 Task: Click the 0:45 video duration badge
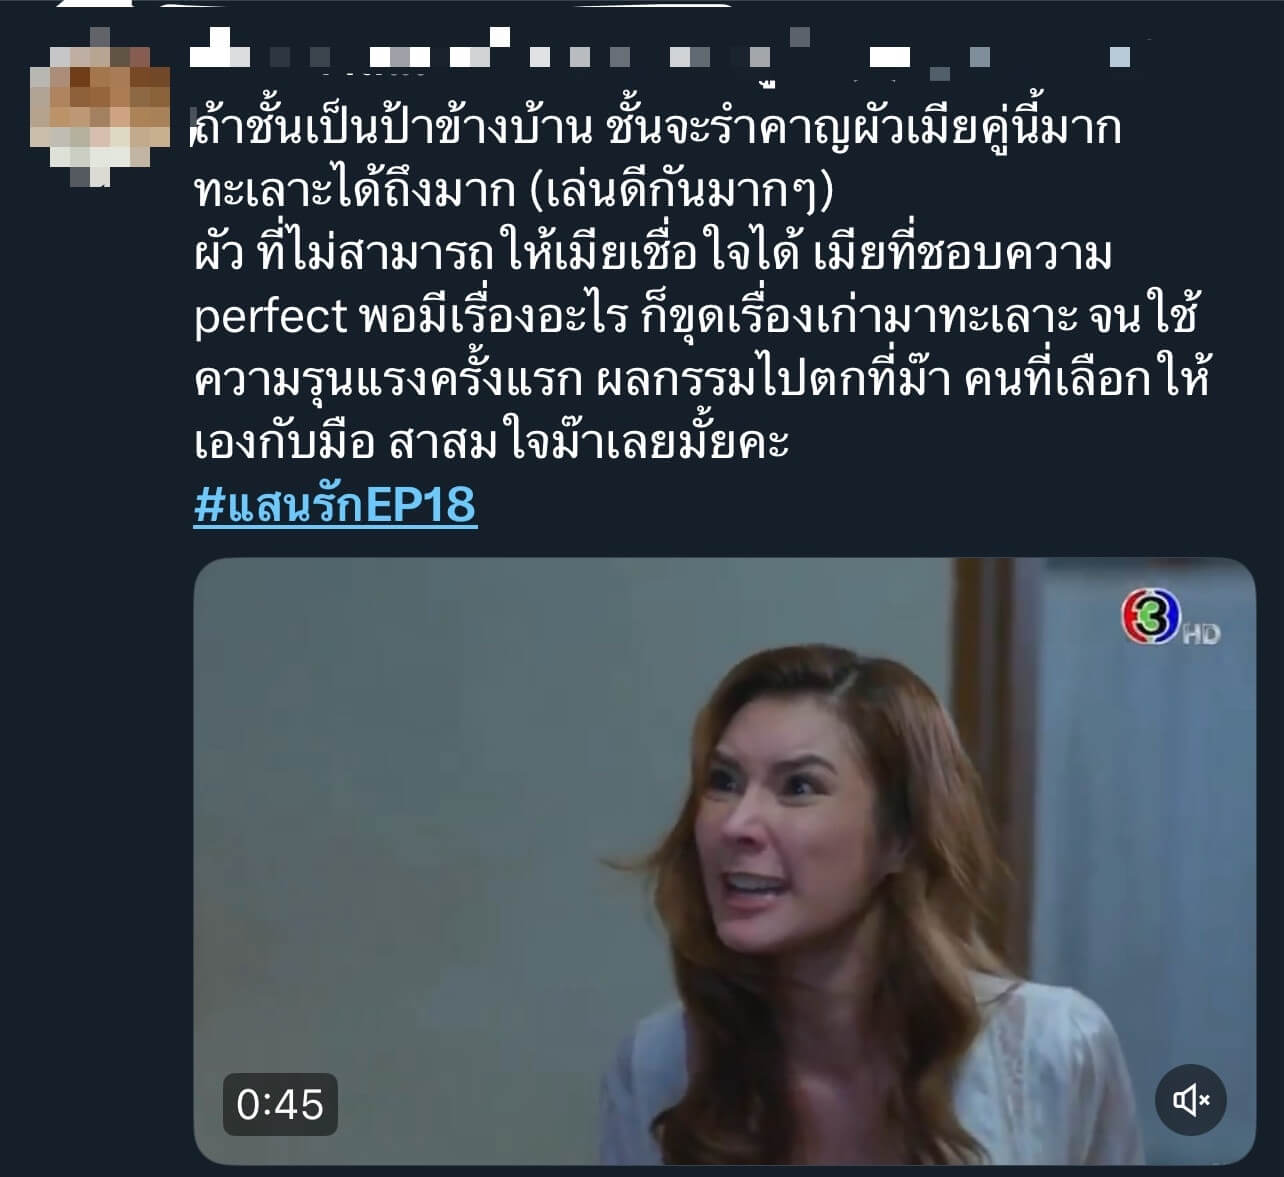coord(280,1104)
